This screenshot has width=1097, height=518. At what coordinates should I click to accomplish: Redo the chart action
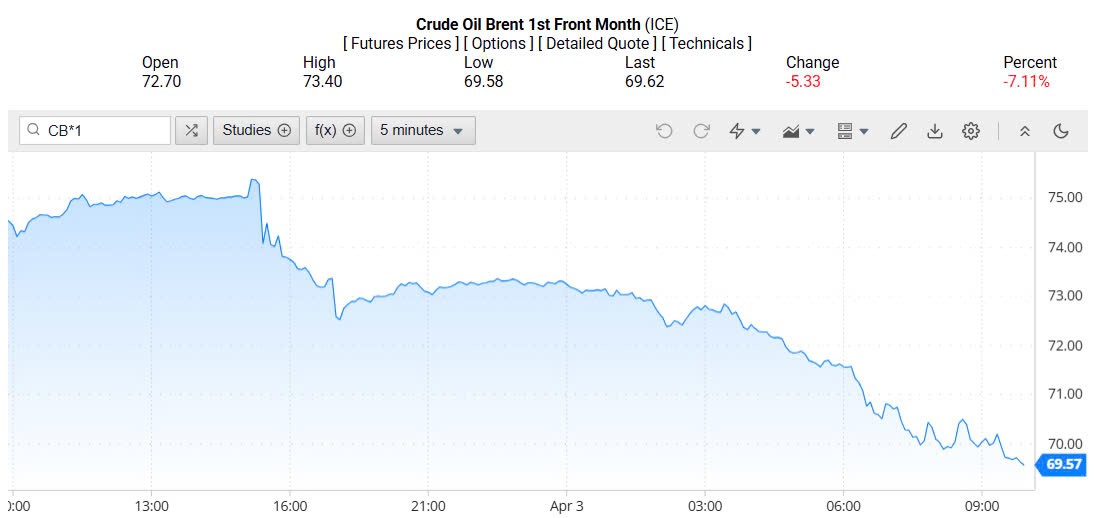(701, 131)
